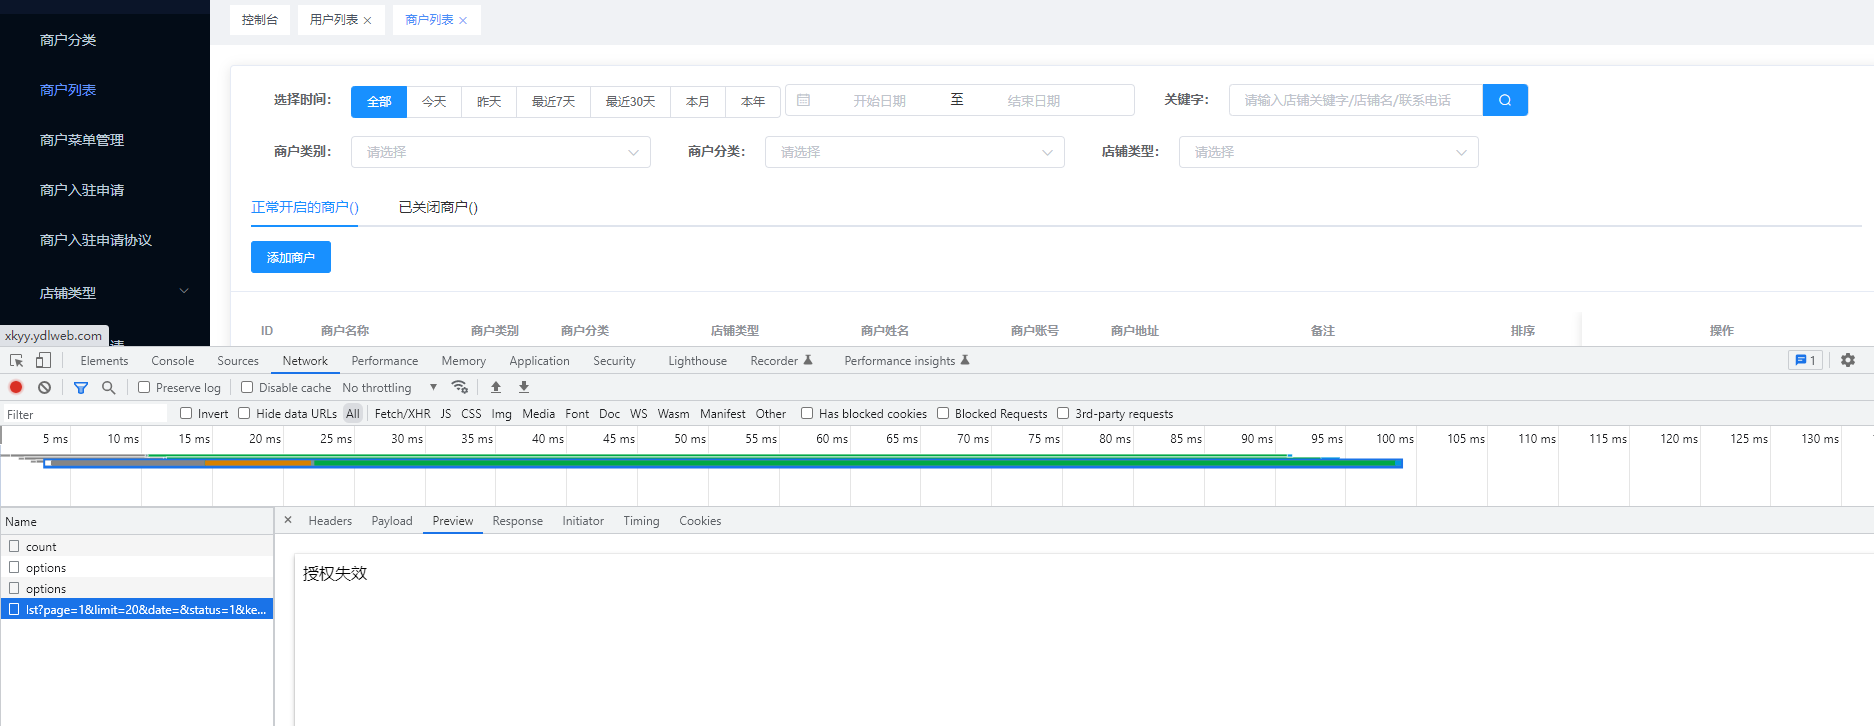Image resolution: width=1874 pixels, height=726 pixels.
Task: Close the request details pane
Action: tap(288, 520)
